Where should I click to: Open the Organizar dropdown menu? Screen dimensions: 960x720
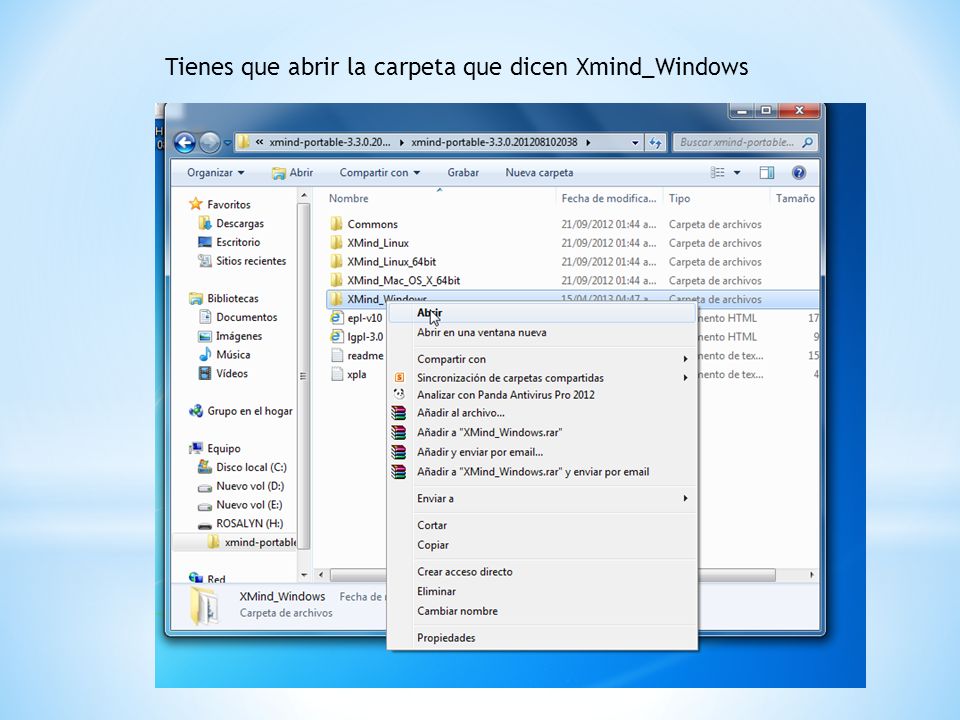point(216,173)
